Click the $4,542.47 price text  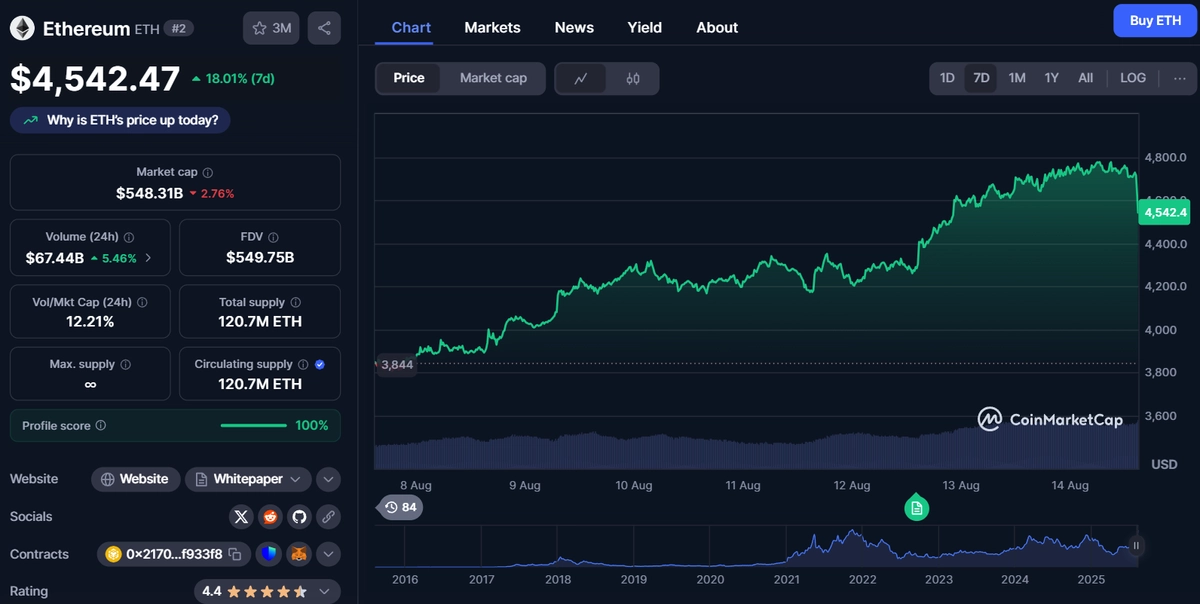(x=95, y=79)
